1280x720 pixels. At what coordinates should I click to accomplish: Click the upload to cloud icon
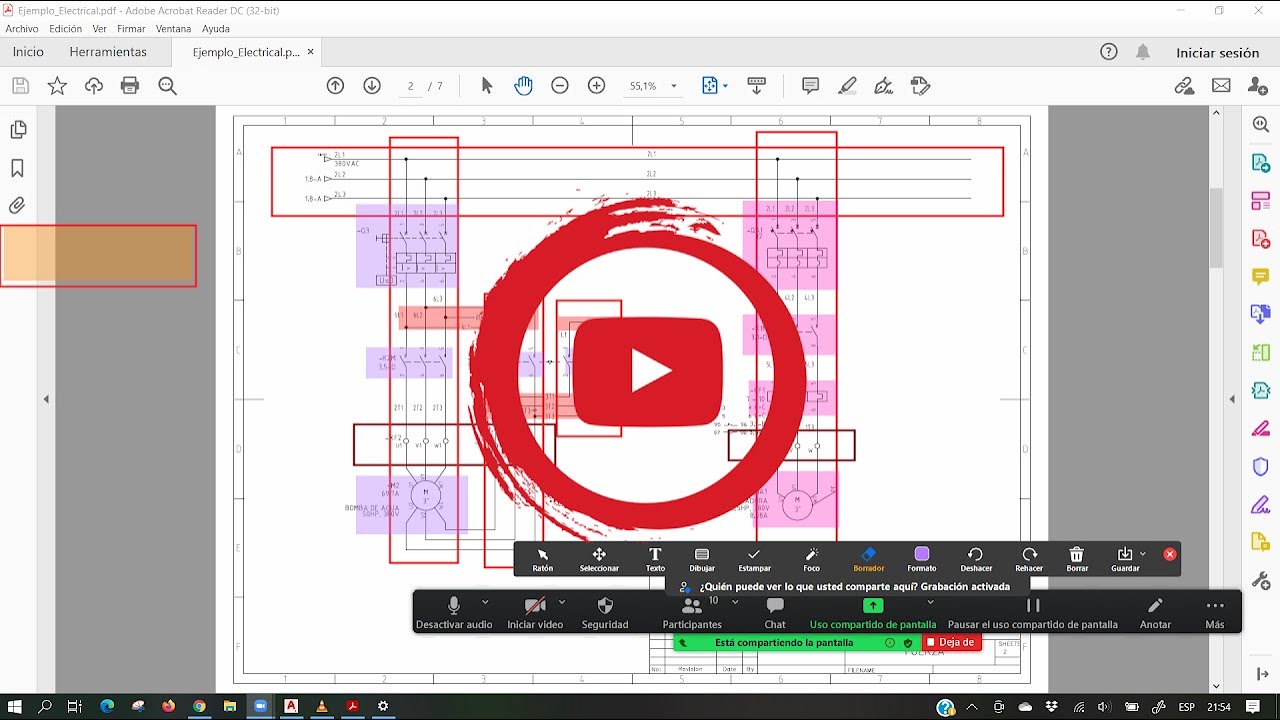94,86
